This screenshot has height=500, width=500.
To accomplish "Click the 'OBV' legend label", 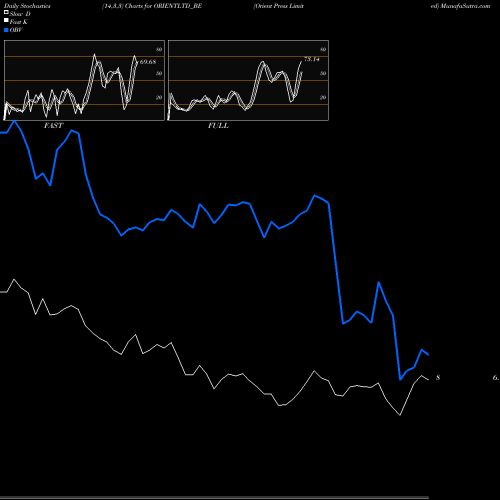I will click(16, 30).
